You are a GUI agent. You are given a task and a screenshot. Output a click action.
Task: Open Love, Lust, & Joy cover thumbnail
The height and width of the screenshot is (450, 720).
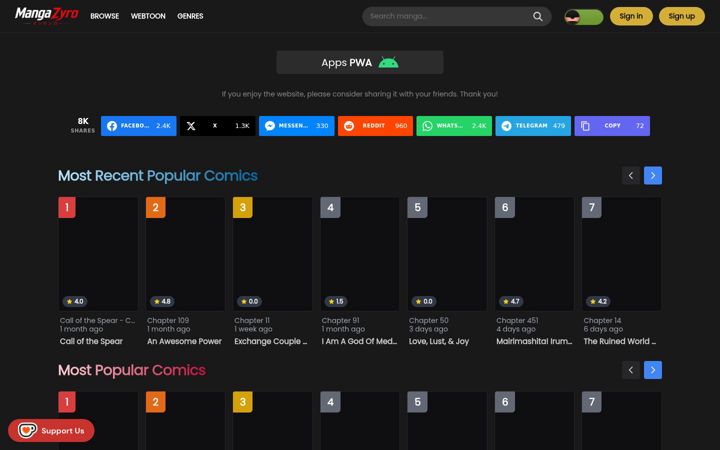447,254
